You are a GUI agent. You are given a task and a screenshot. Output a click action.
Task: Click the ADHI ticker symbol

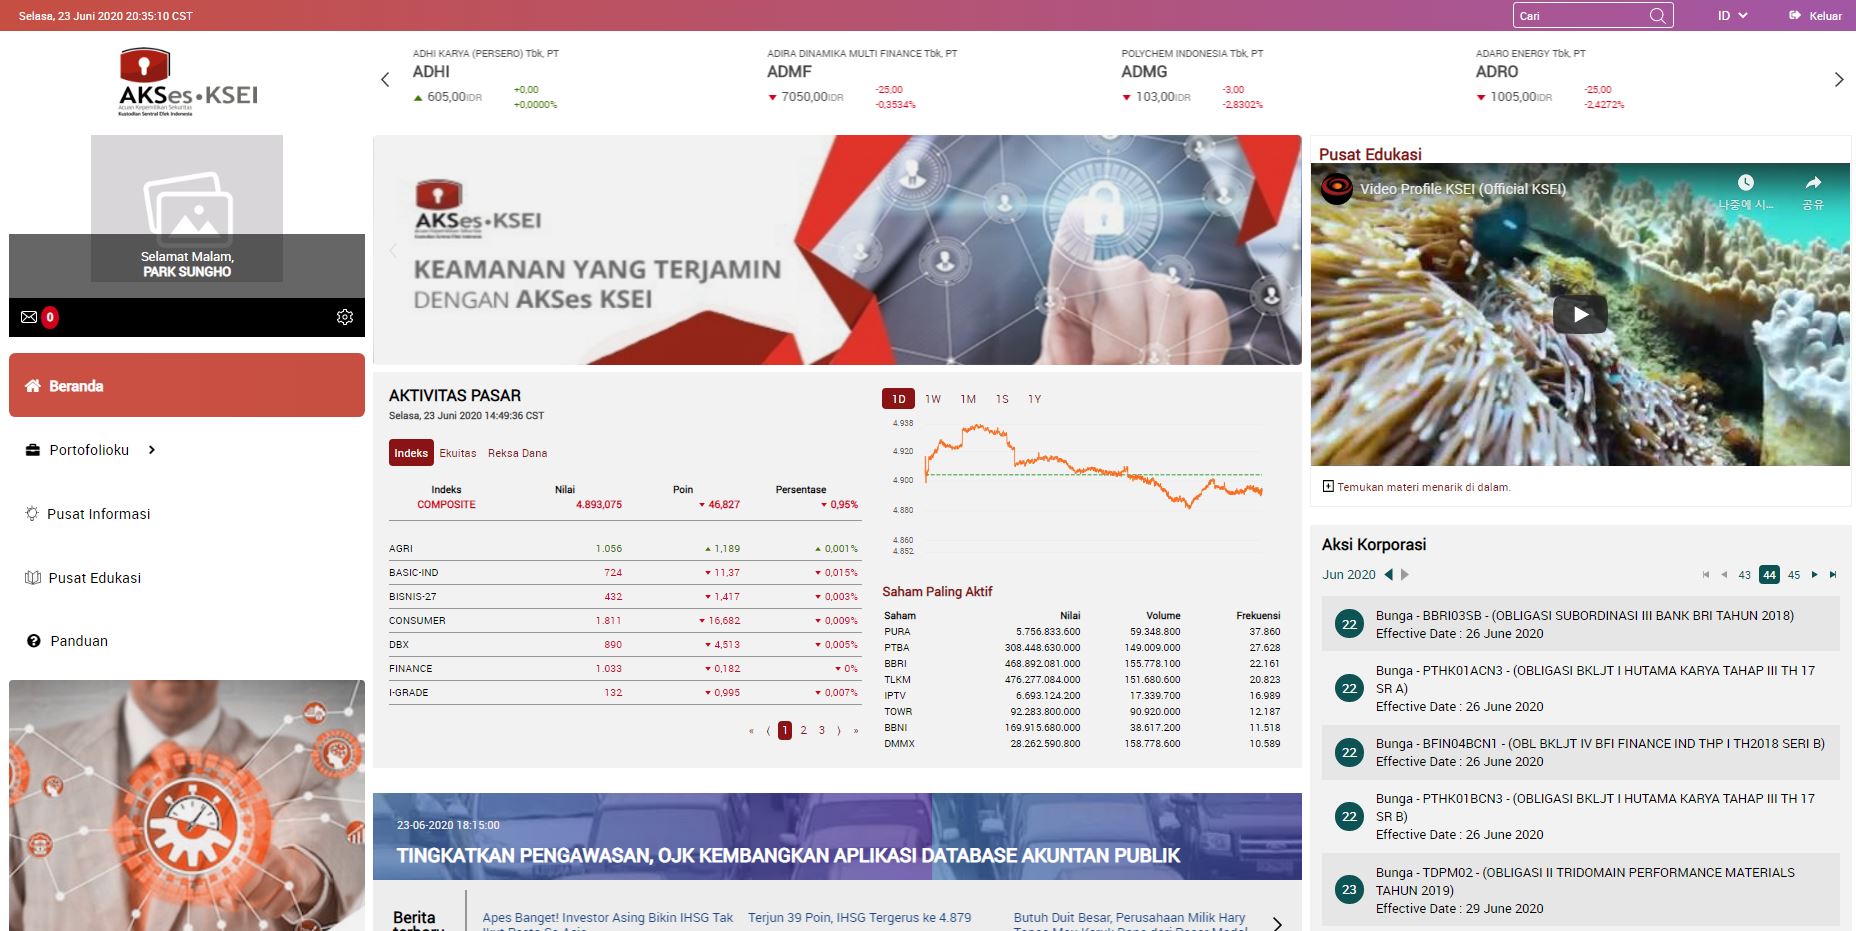tap(431, 72)
